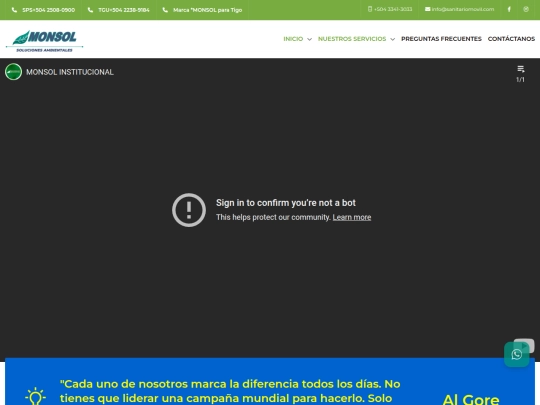Screen dimensions: 540x405
Task: Click the phone icon beside TGU number
Action: pos(90,10)
